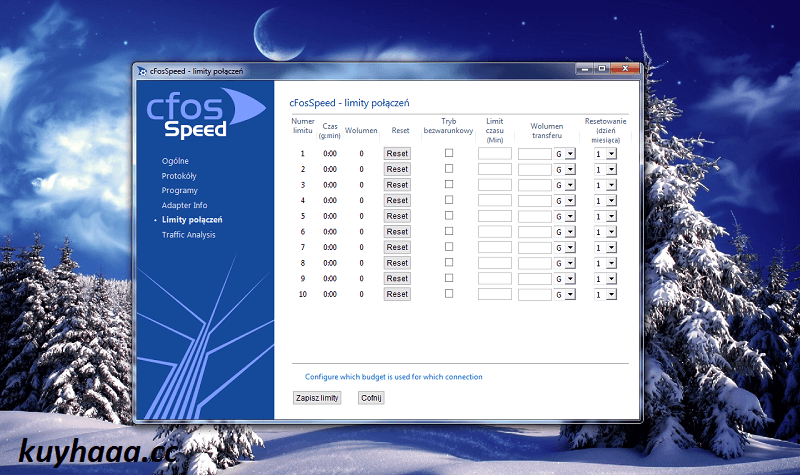Click transfer volume field for limit 3
800x475 pixels.
tap(535, 185)
